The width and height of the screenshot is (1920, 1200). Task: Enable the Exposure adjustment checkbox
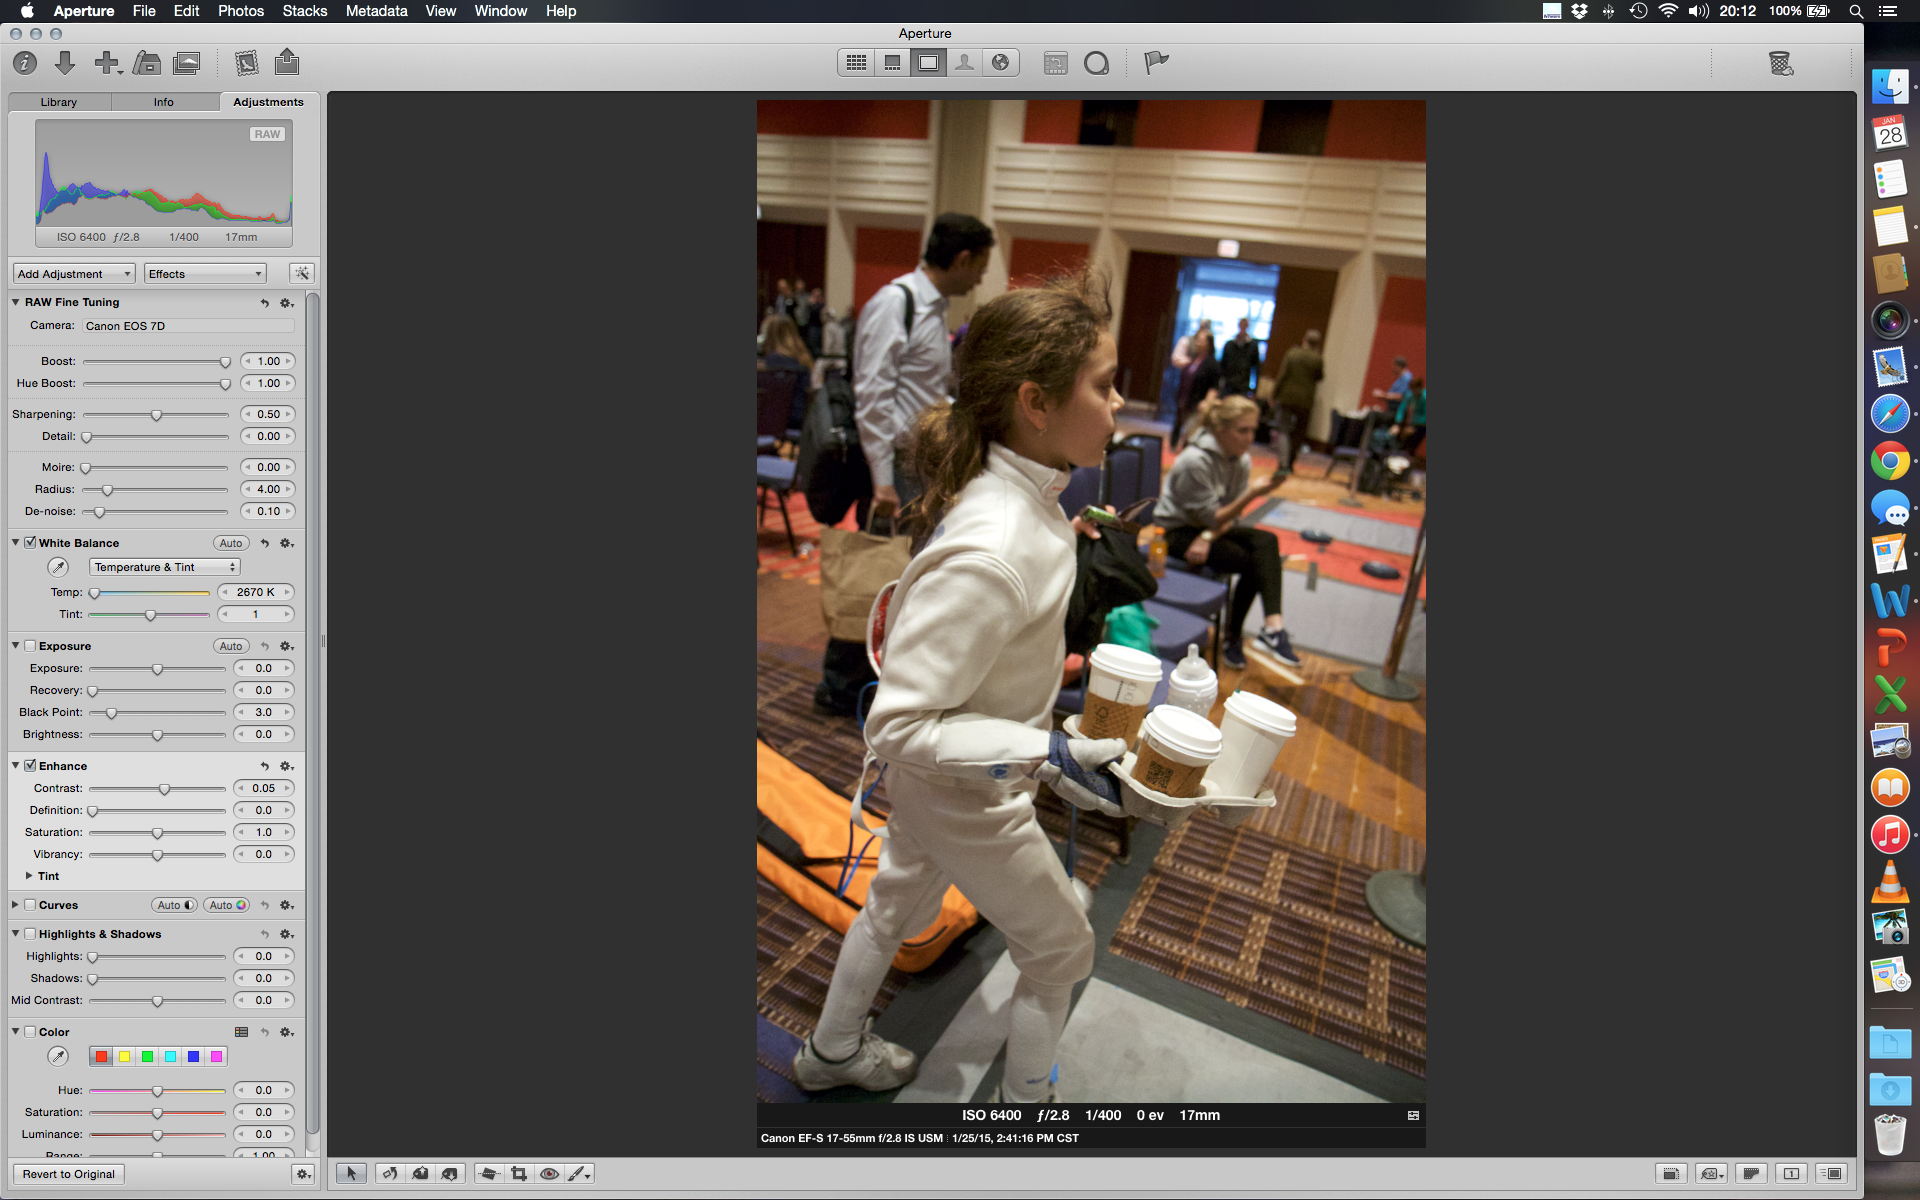[31, 646]
